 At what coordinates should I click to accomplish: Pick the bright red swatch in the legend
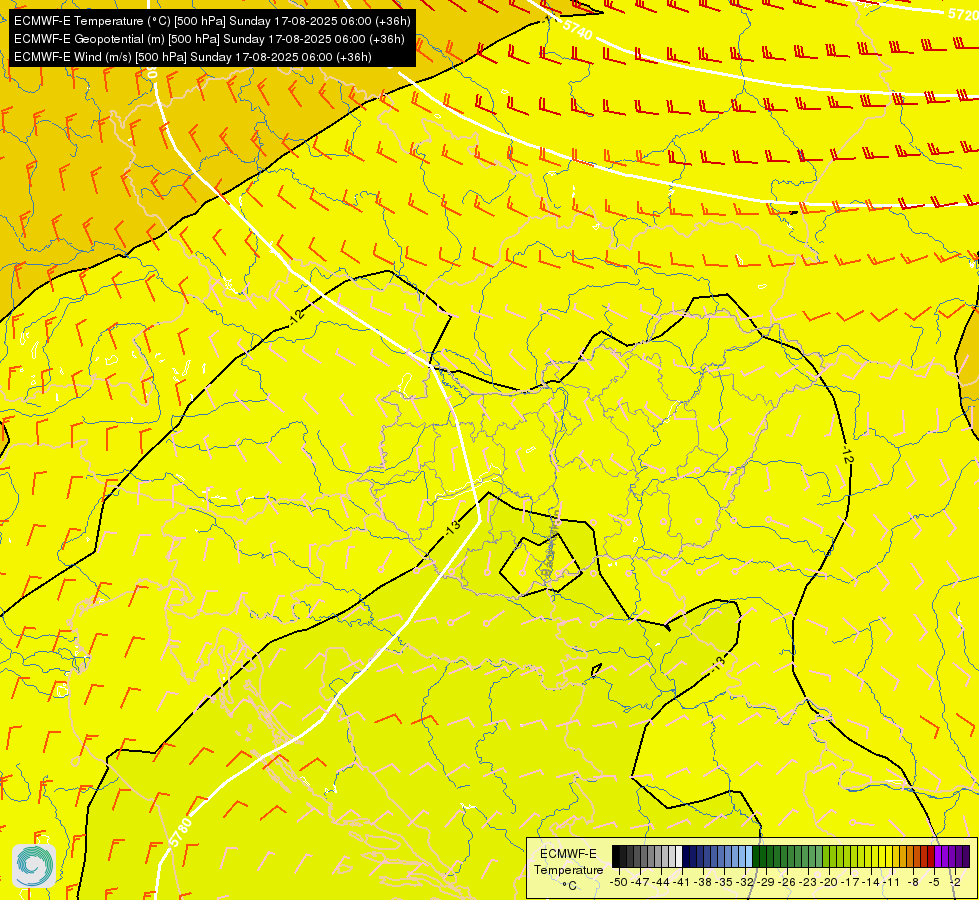(x=932, y=856)
